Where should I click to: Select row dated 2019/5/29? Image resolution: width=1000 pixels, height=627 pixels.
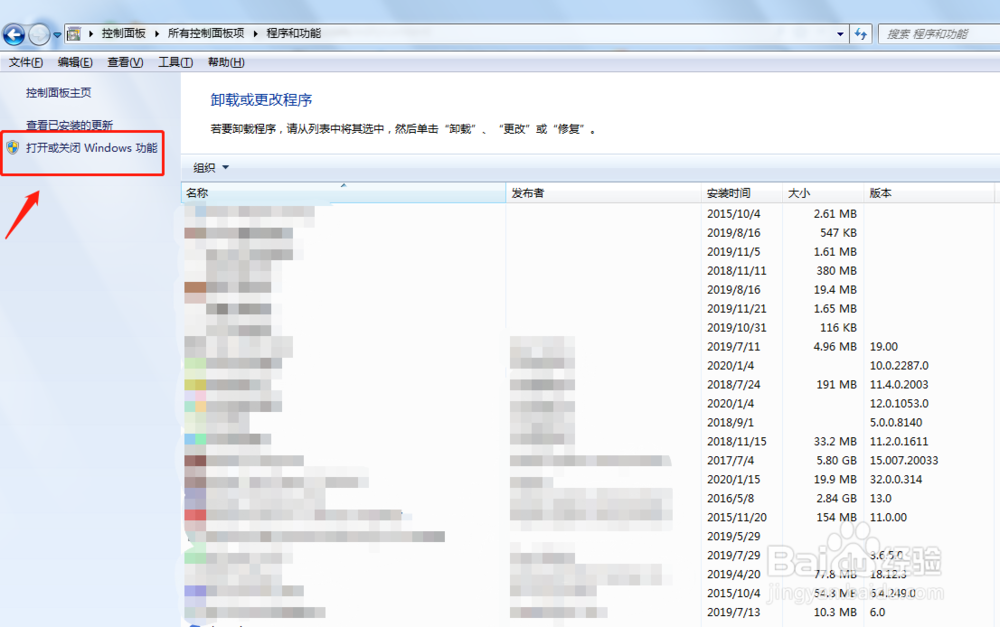(x=589, y=536)
